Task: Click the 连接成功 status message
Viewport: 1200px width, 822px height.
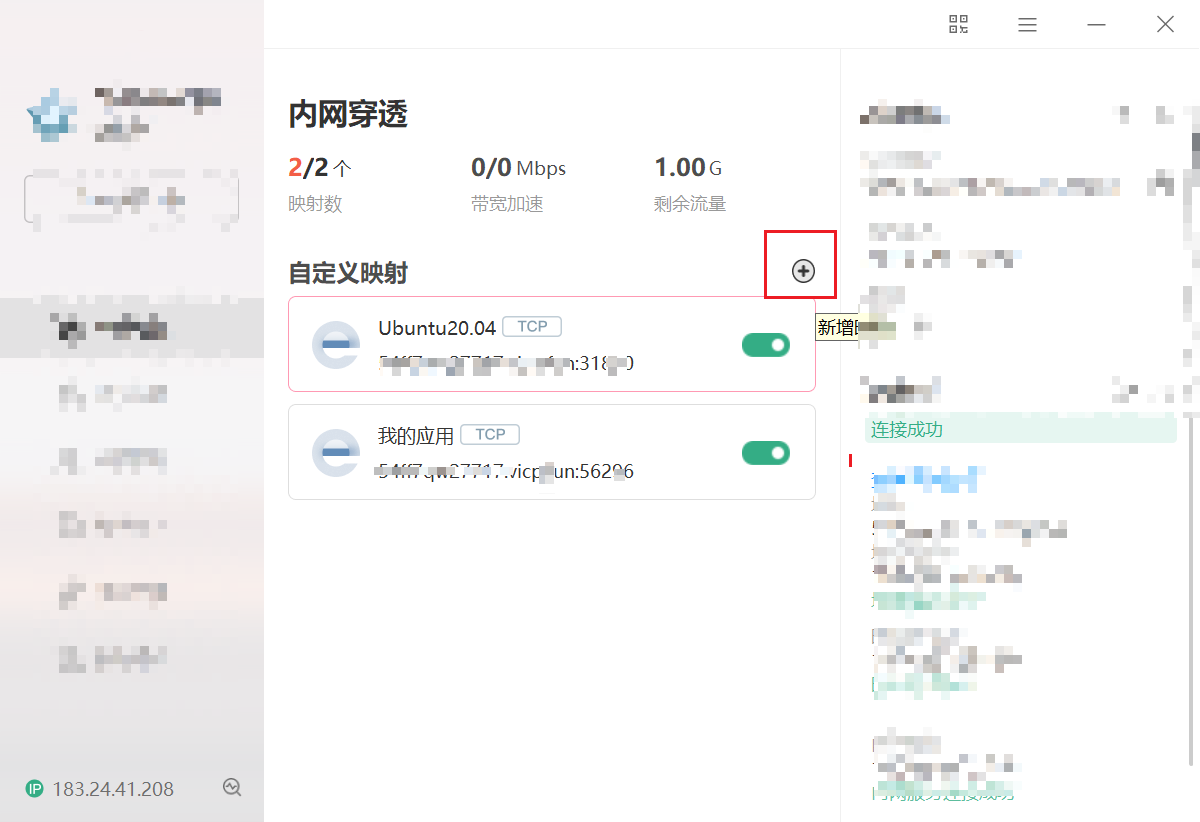Action: (905, 428)
